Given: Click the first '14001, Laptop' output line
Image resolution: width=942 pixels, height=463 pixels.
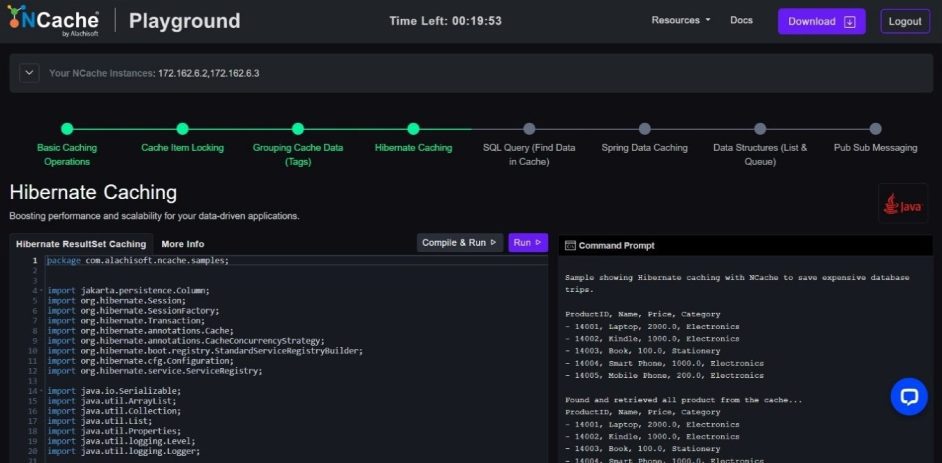Looking at the screenshot, I should [x=652, y=327].
